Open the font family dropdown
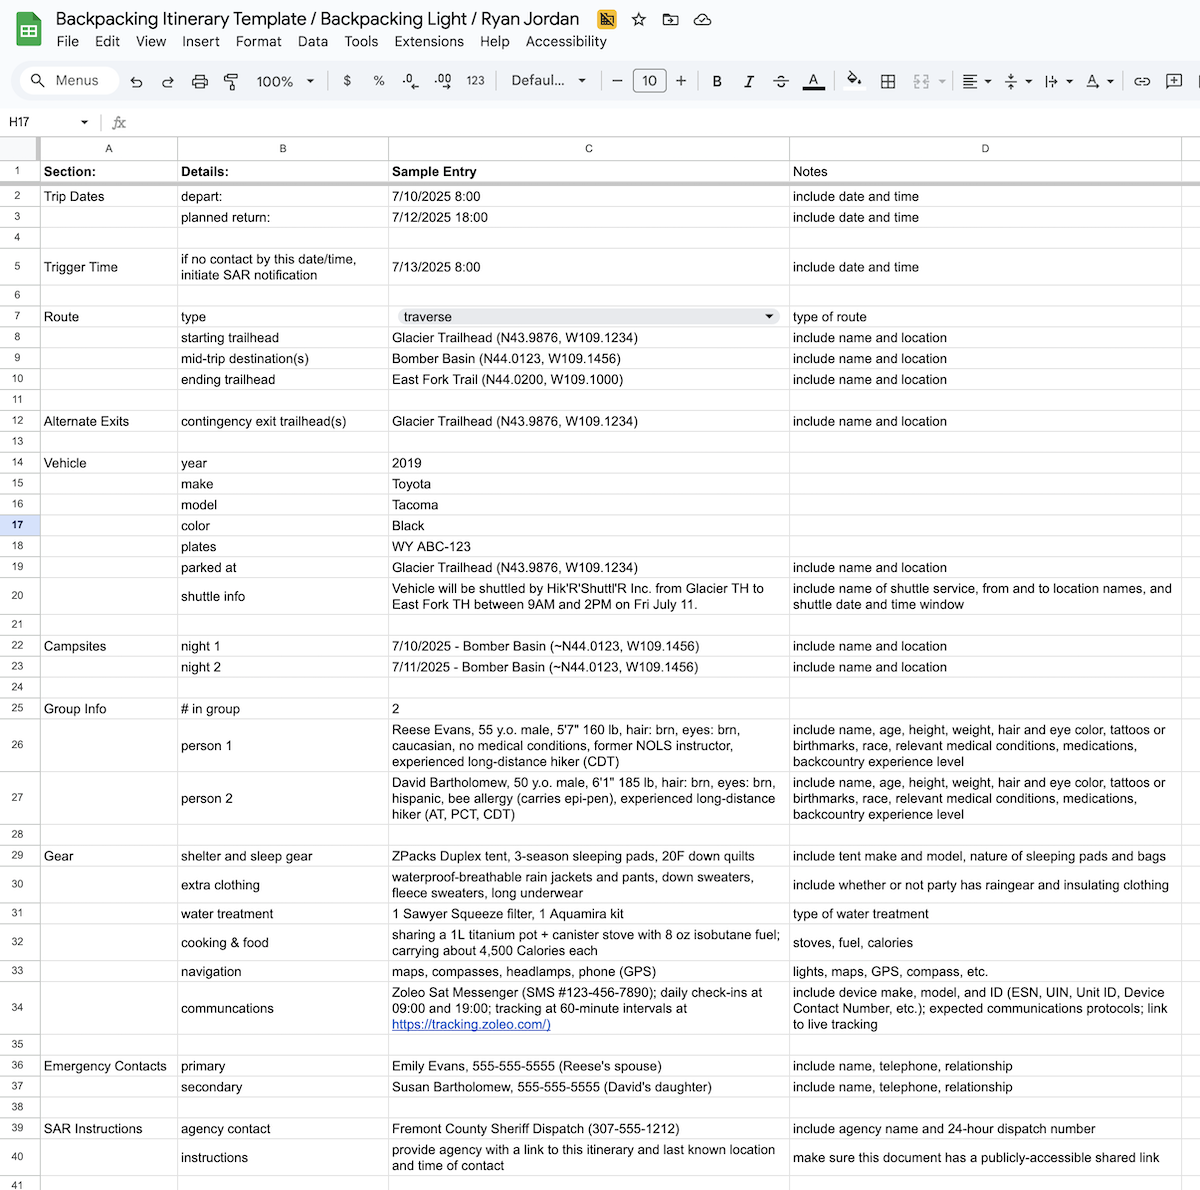The height and width of the screenshot is (1190, 1200). coord(548,81)
